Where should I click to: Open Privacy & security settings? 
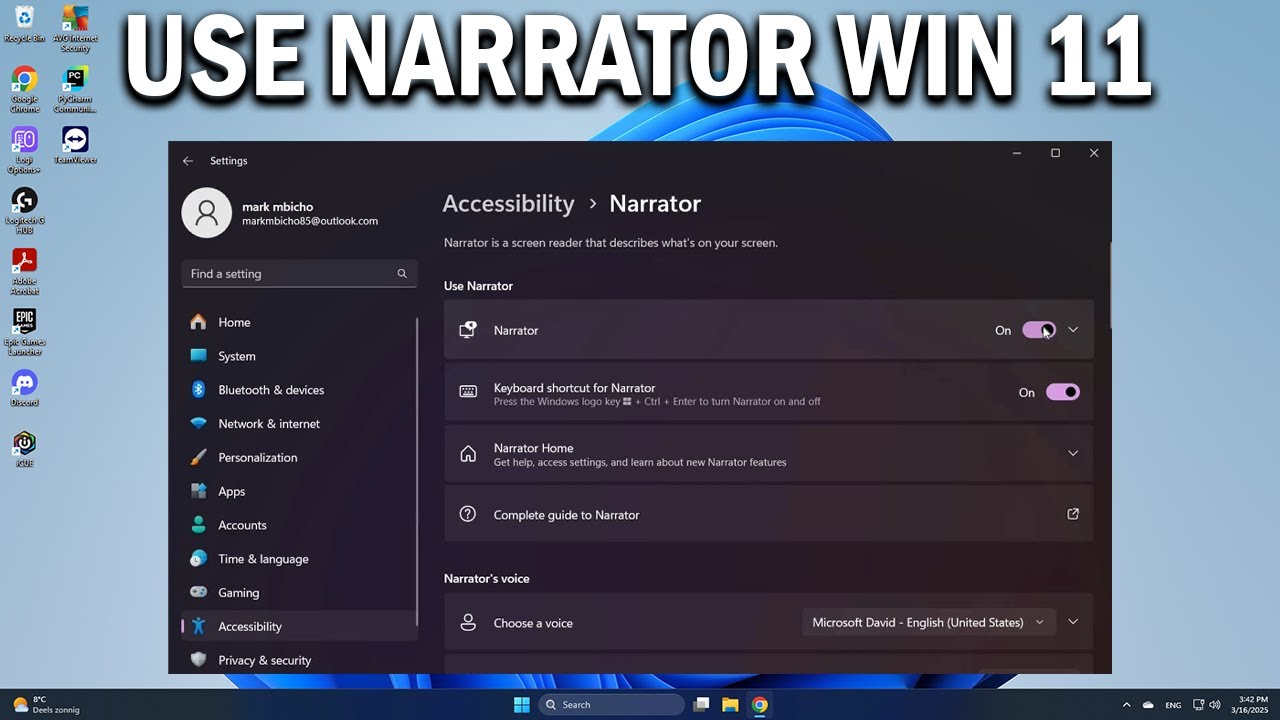pyautogui.click(x=299, y=660)
